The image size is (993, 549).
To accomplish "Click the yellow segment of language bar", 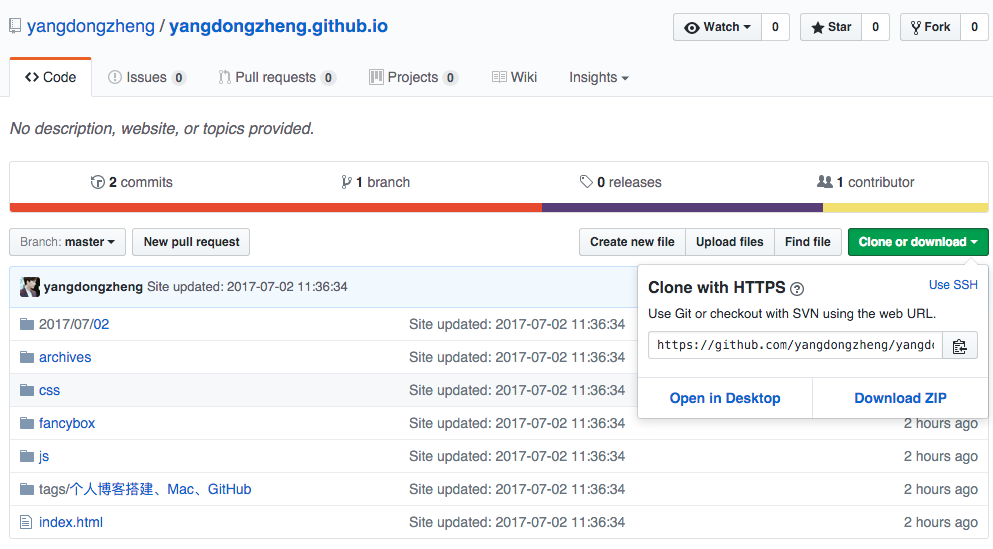I will point(906,208).
